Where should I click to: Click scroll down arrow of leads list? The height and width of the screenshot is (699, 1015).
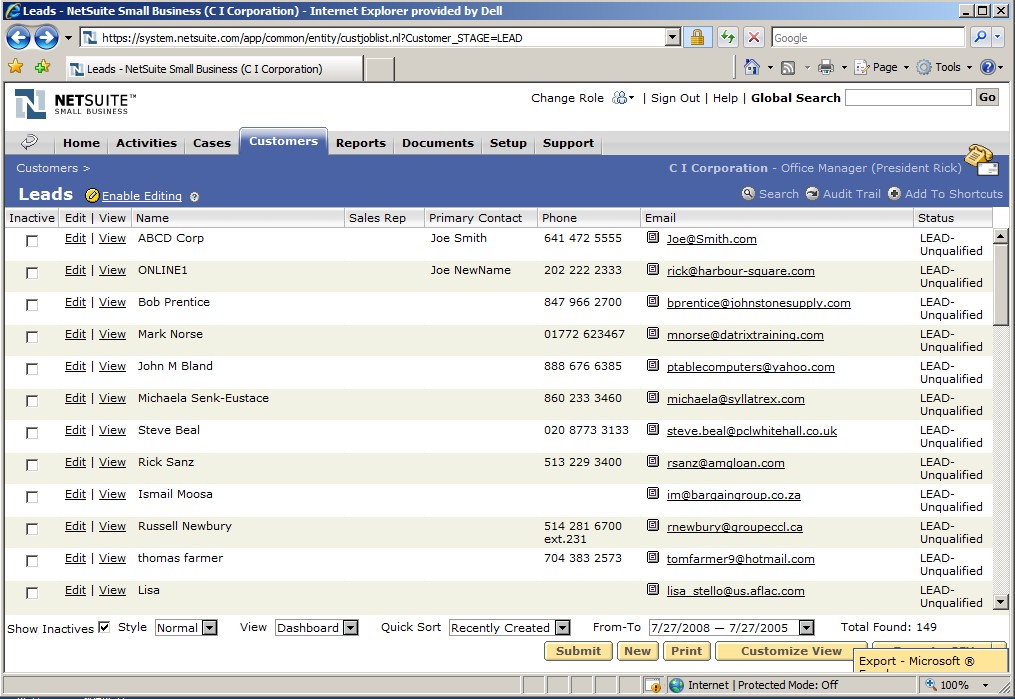[1000, 602]
